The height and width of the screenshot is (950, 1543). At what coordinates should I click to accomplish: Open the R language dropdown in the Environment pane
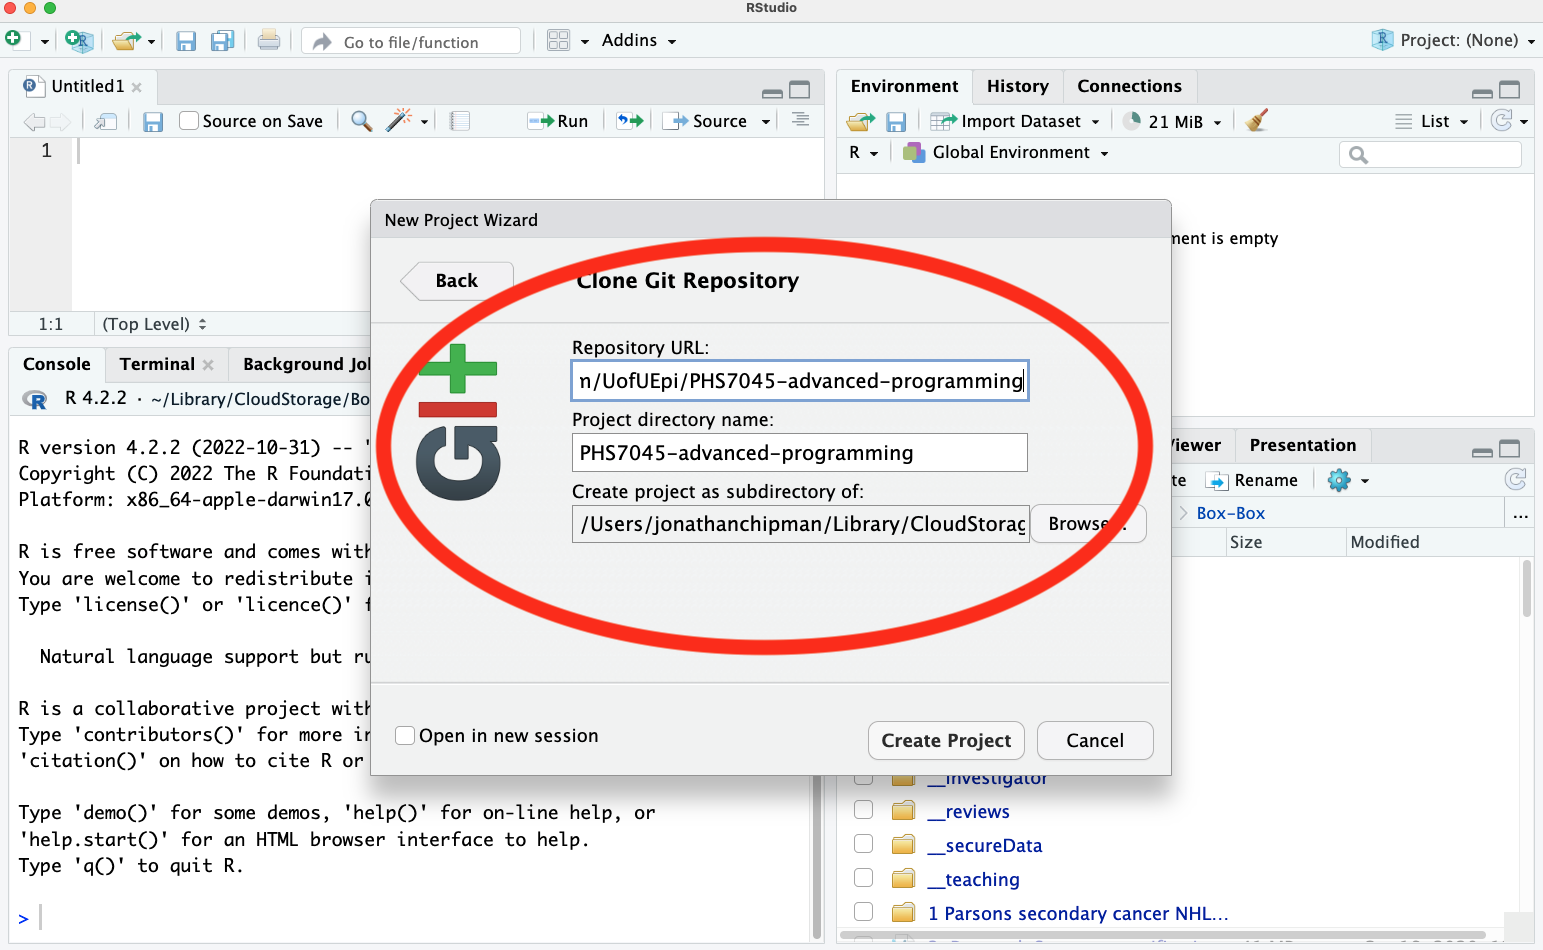(x=864, y=153)
